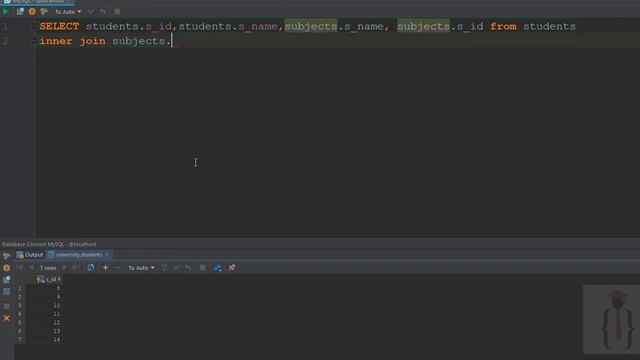Go to previous page of results
This screenshot has width=640, height=360.
(31, 268)
